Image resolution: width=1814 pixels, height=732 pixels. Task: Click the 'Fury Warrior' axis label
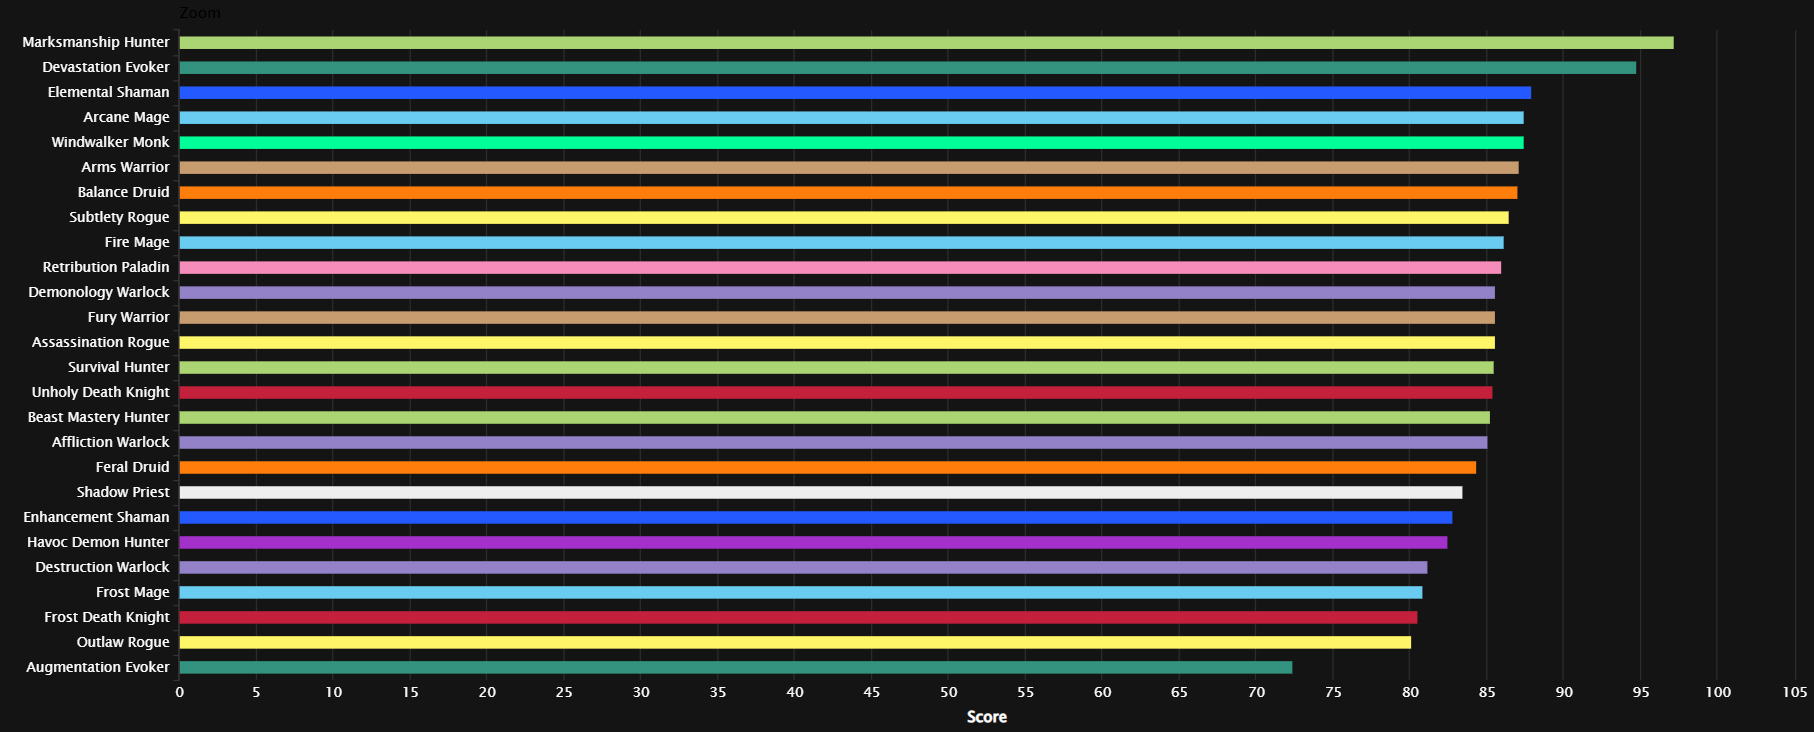129,317
